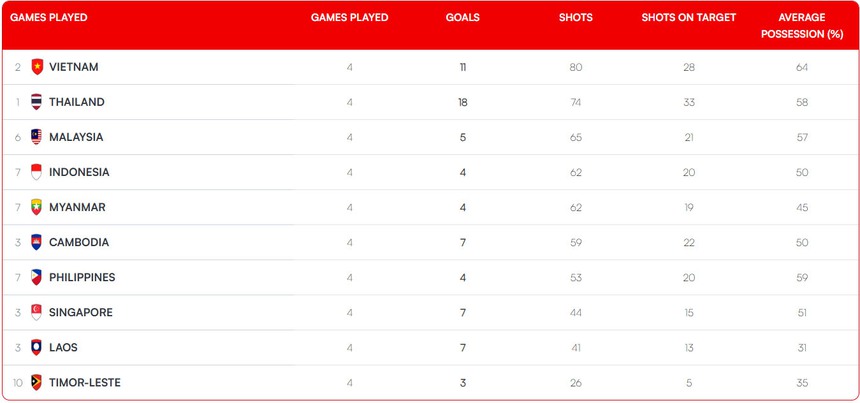
Task: Sort by Shots on Target header
Action: pos(689,18)
